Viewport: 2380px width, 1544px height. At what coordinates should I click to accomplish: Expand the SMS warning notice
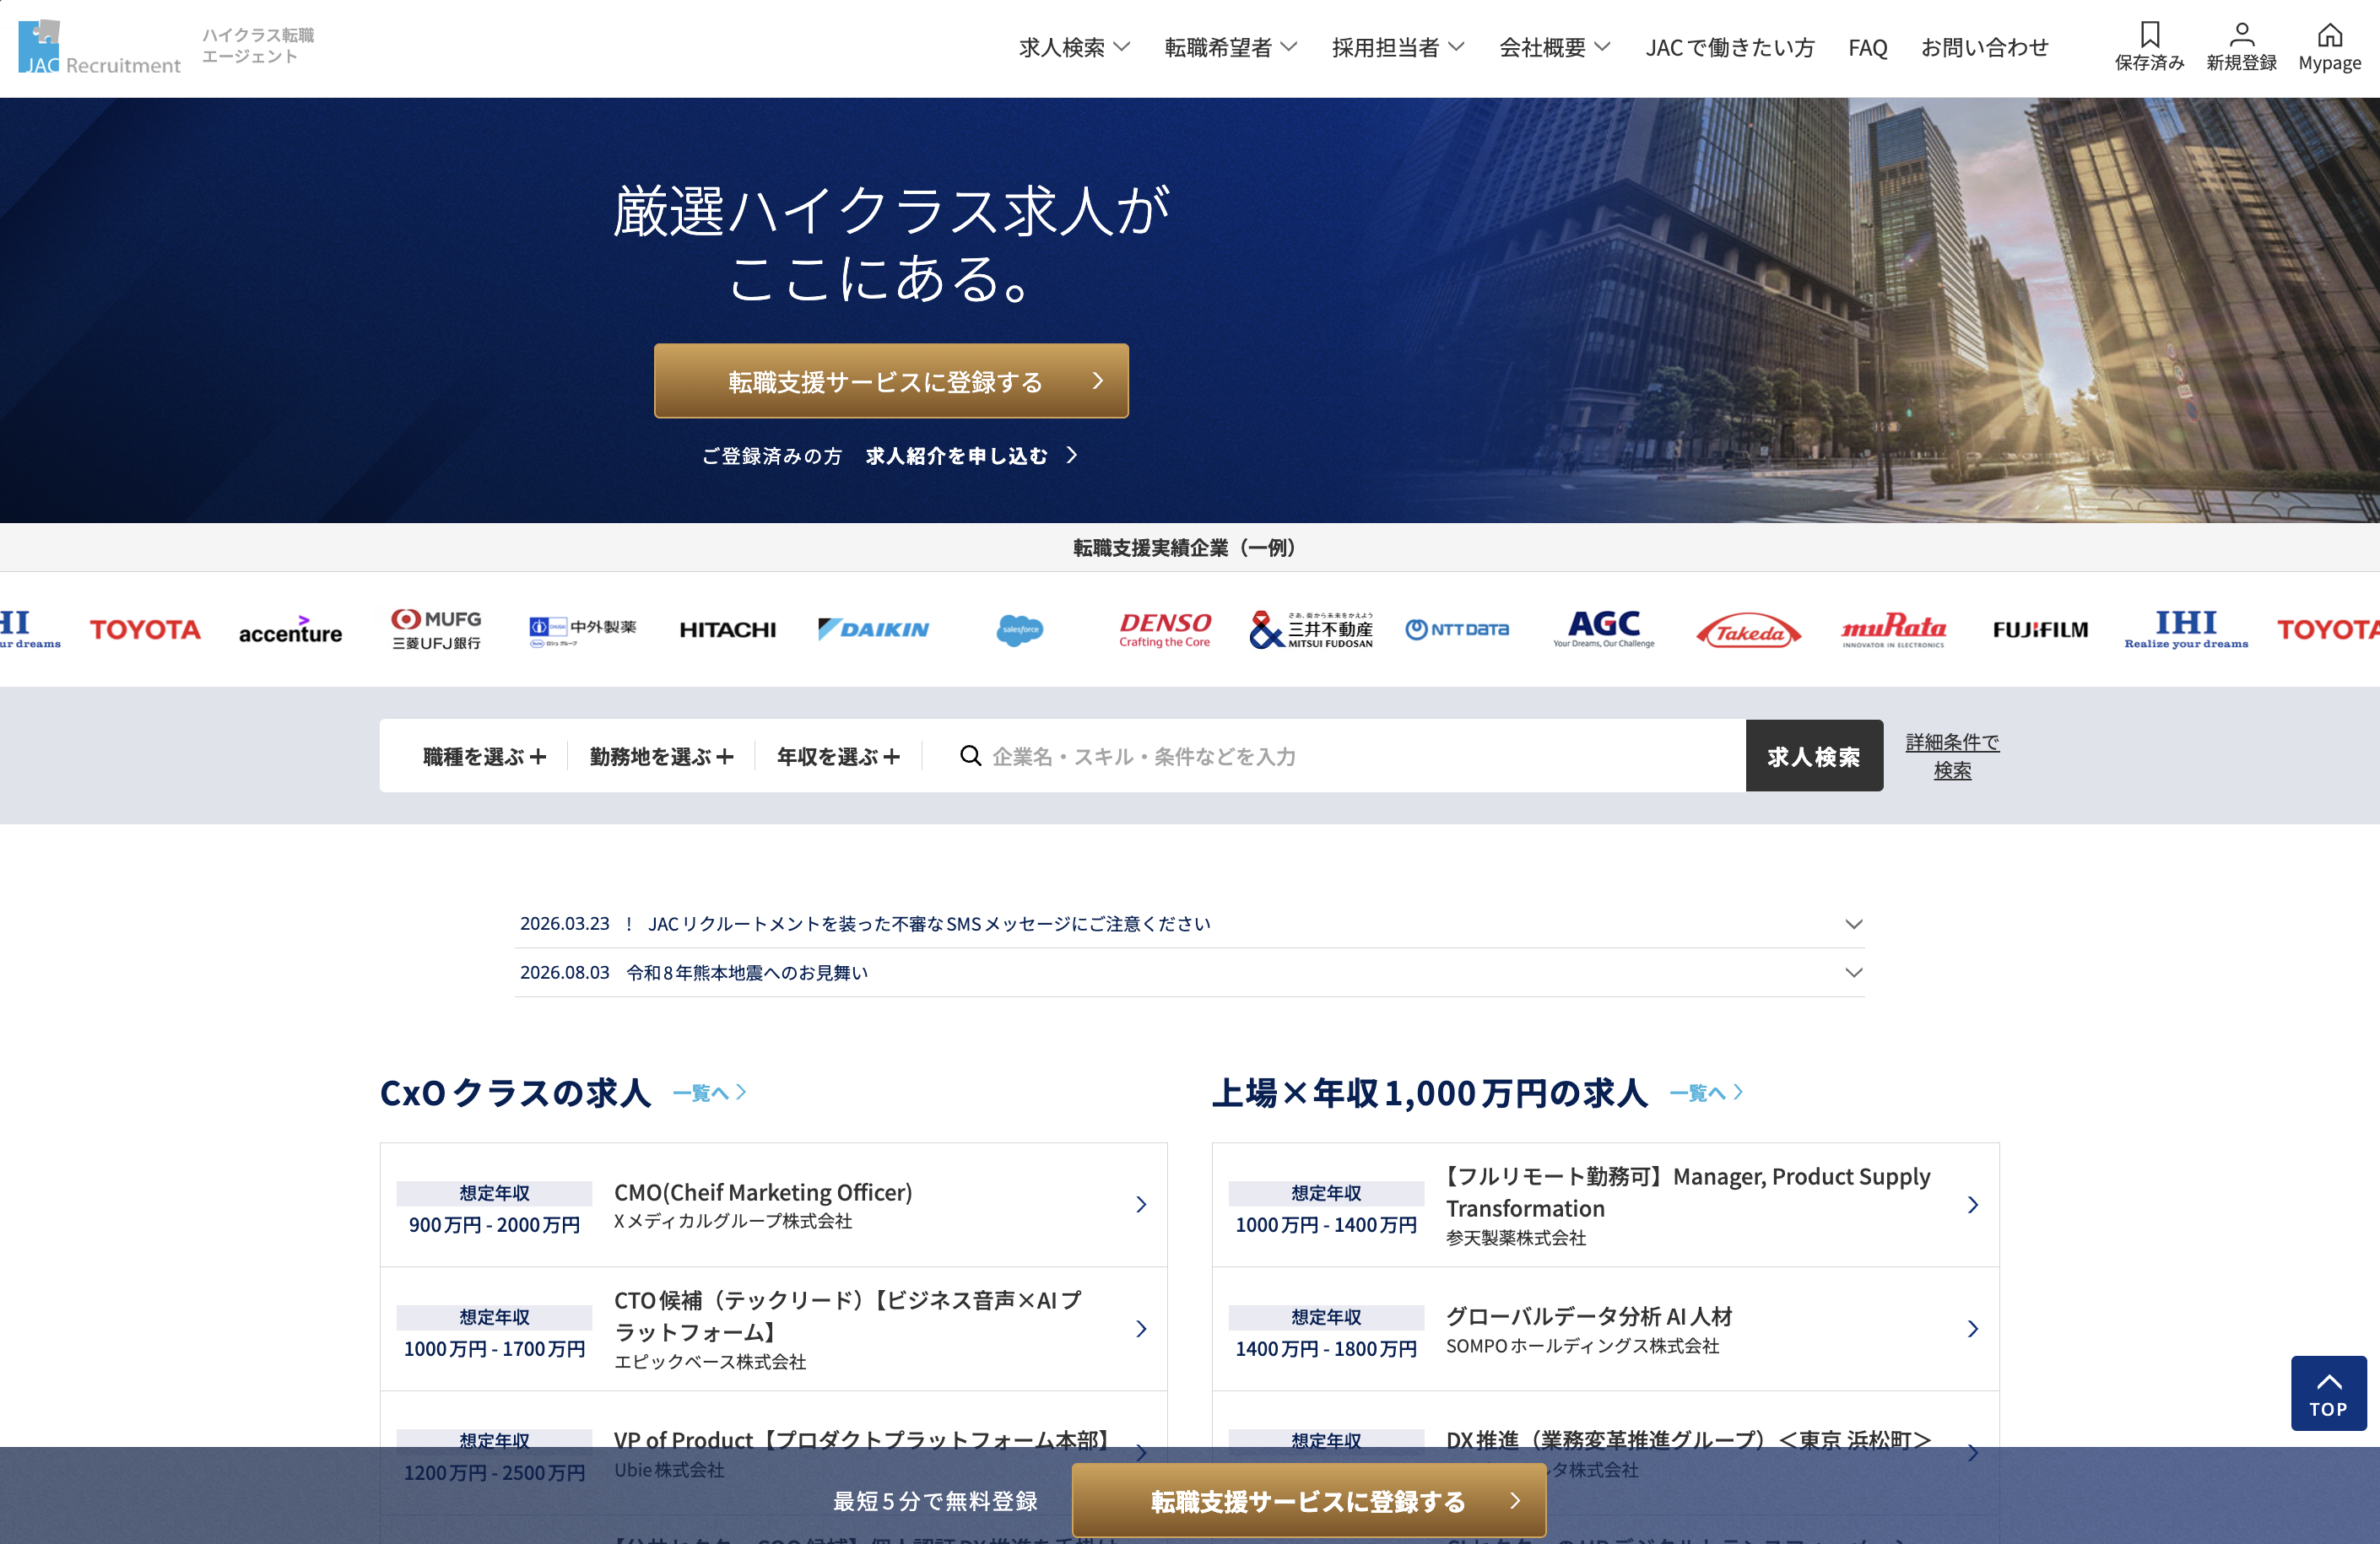[x=1189, y=923]
